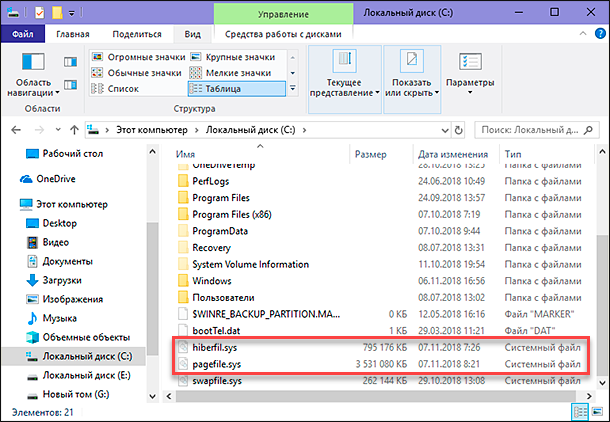
Task: Toggle the Details pane icon
Action: tap(70, 84)
